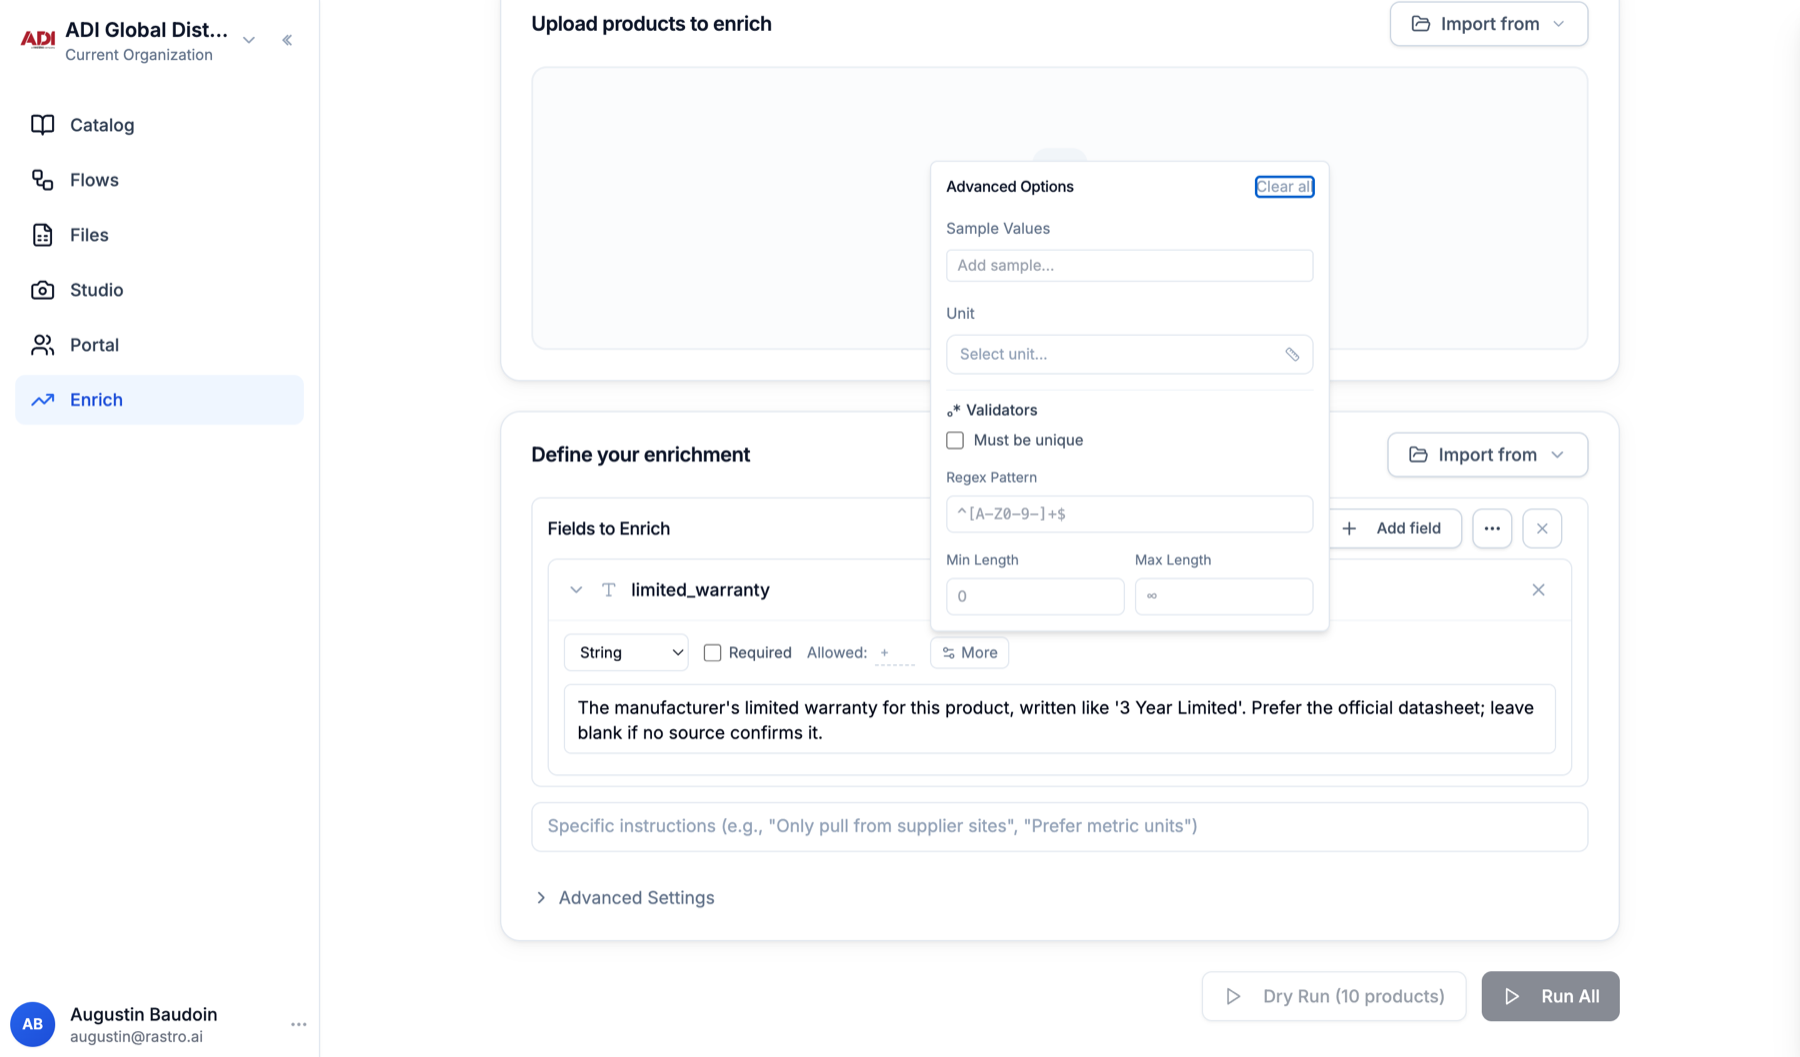Edit the limited warranty description text
Viewport: 1800px width, 1057px height.
pos(1059,720)
